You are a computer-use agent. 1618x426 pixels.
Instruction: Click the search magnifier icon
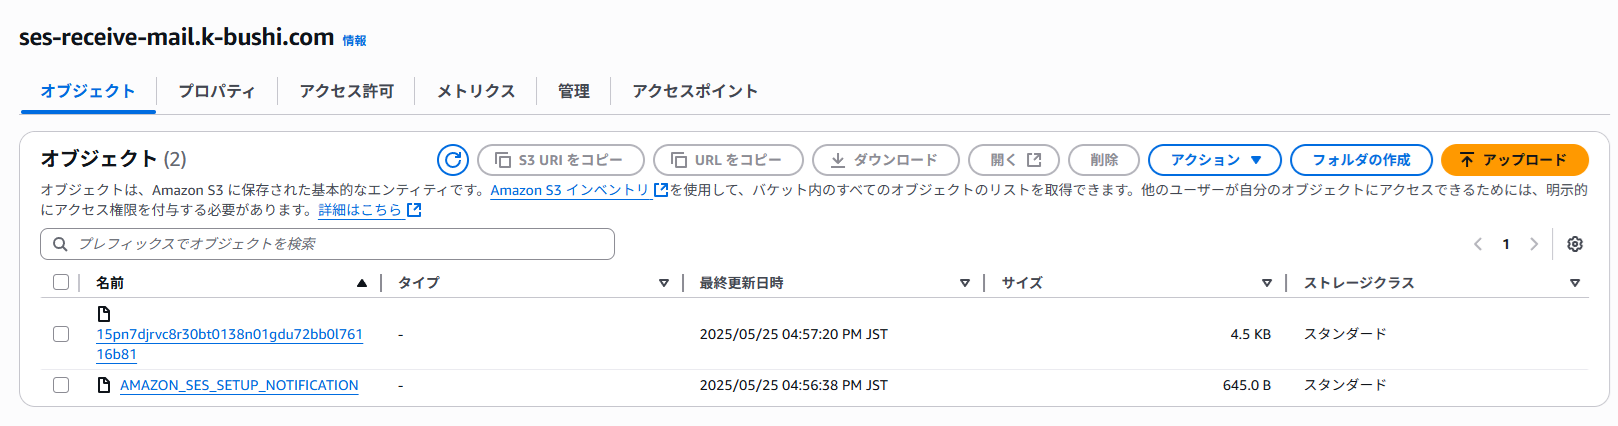pyautogui.click(x=60, y=244)
